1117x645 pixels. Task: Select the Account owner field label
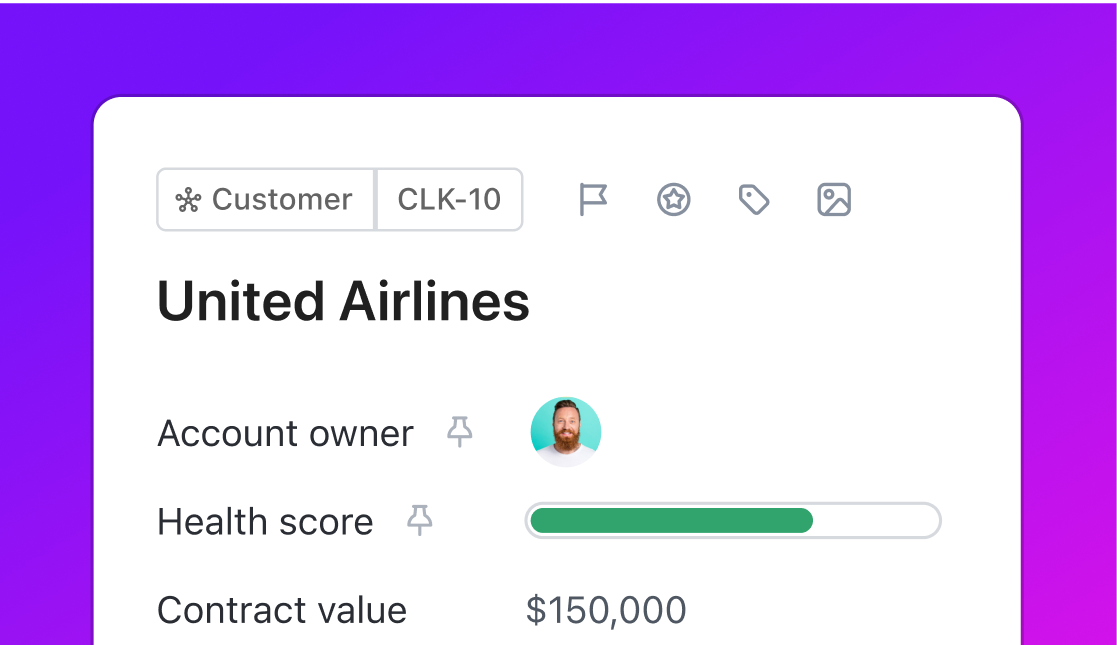point(285,433)
